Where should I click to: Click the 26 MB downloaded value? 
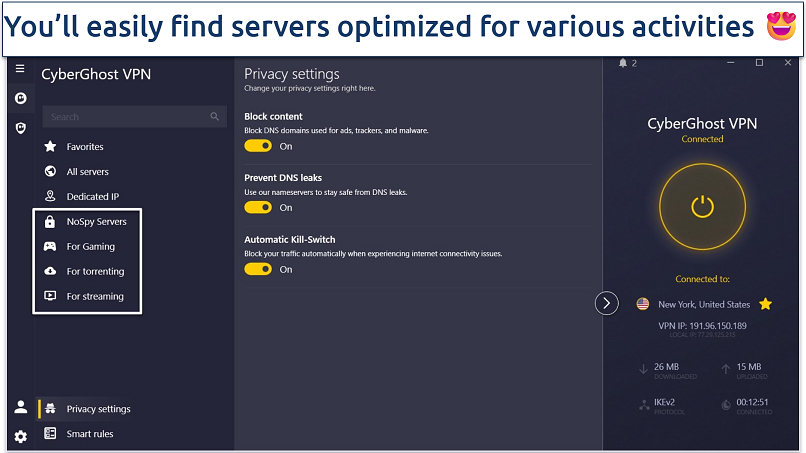(666, 367)
